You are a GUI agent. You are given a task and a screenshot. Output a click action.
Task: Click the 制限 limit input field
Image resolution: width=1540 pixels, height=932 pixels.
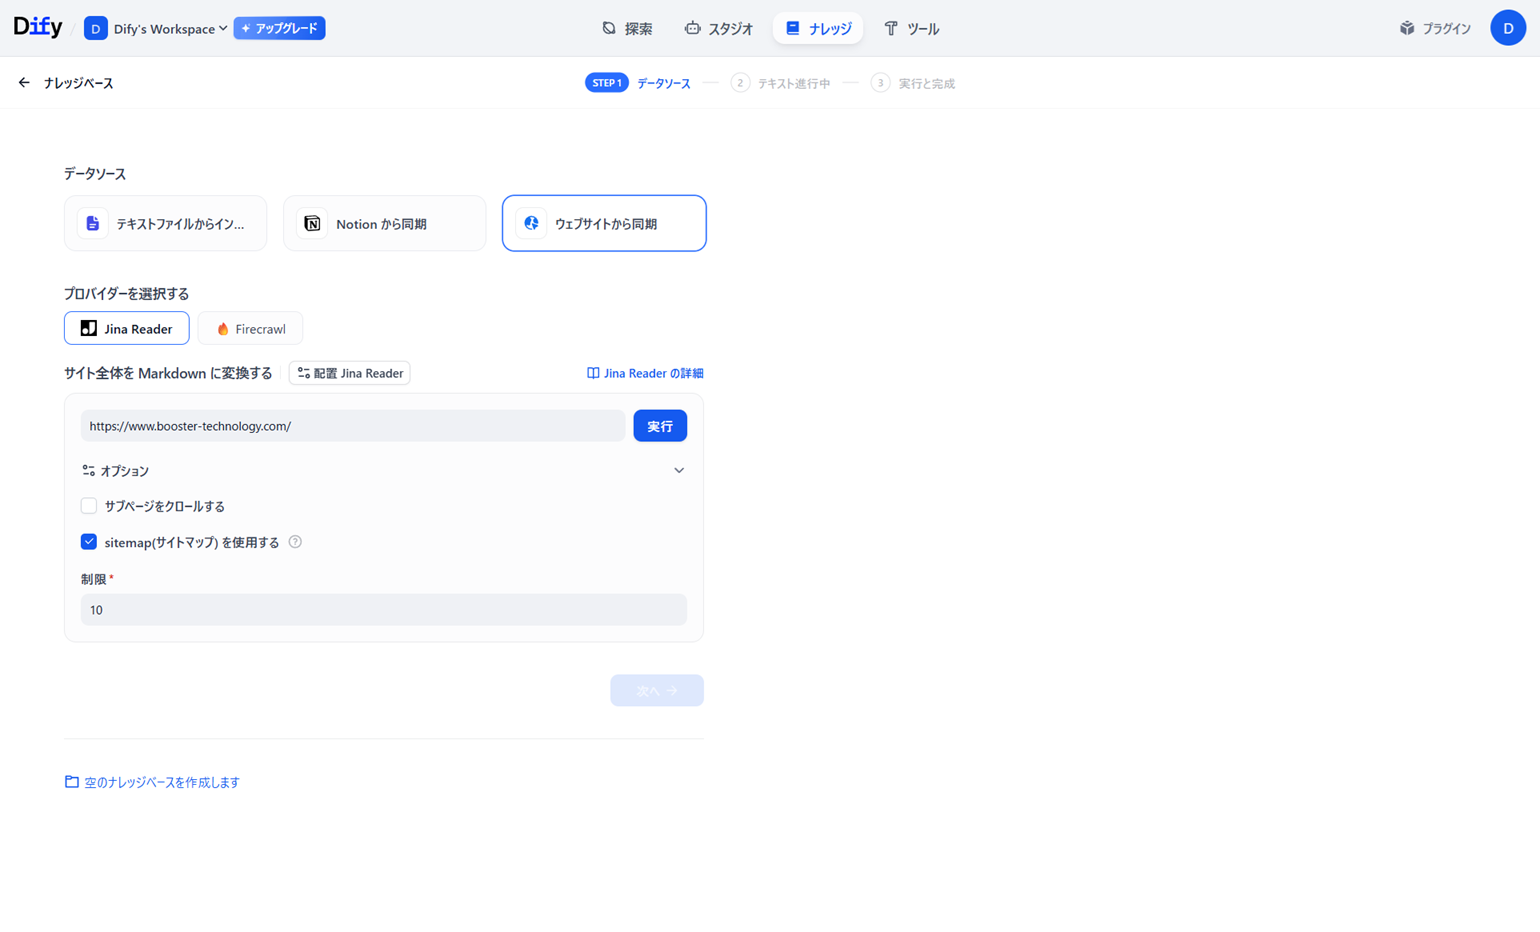tap(383, 610)
